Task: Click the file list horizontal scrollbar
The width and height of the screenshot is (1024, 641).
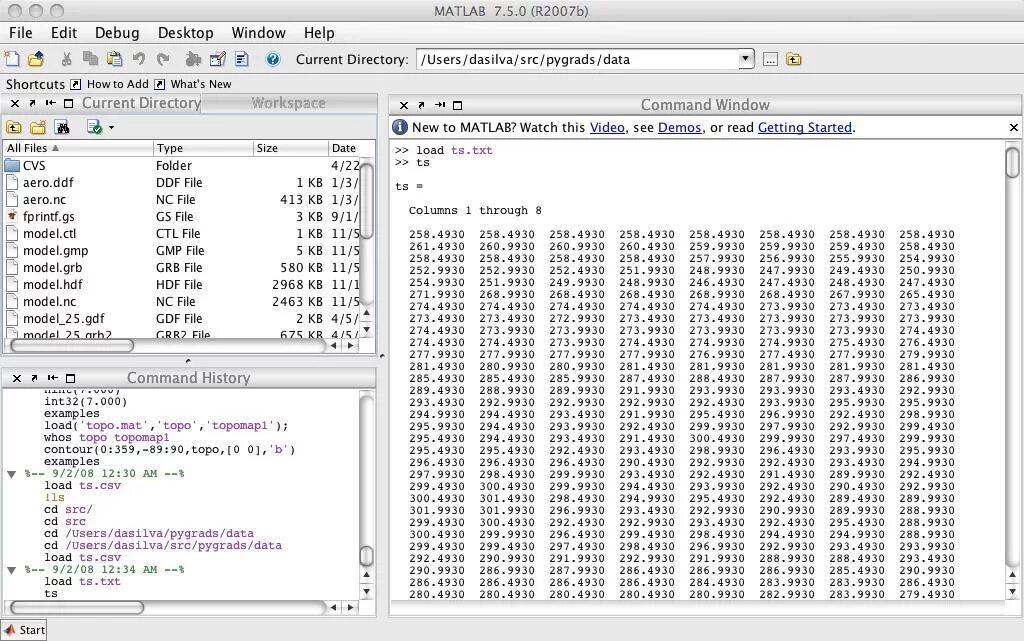Action: (x=72, y=346)
